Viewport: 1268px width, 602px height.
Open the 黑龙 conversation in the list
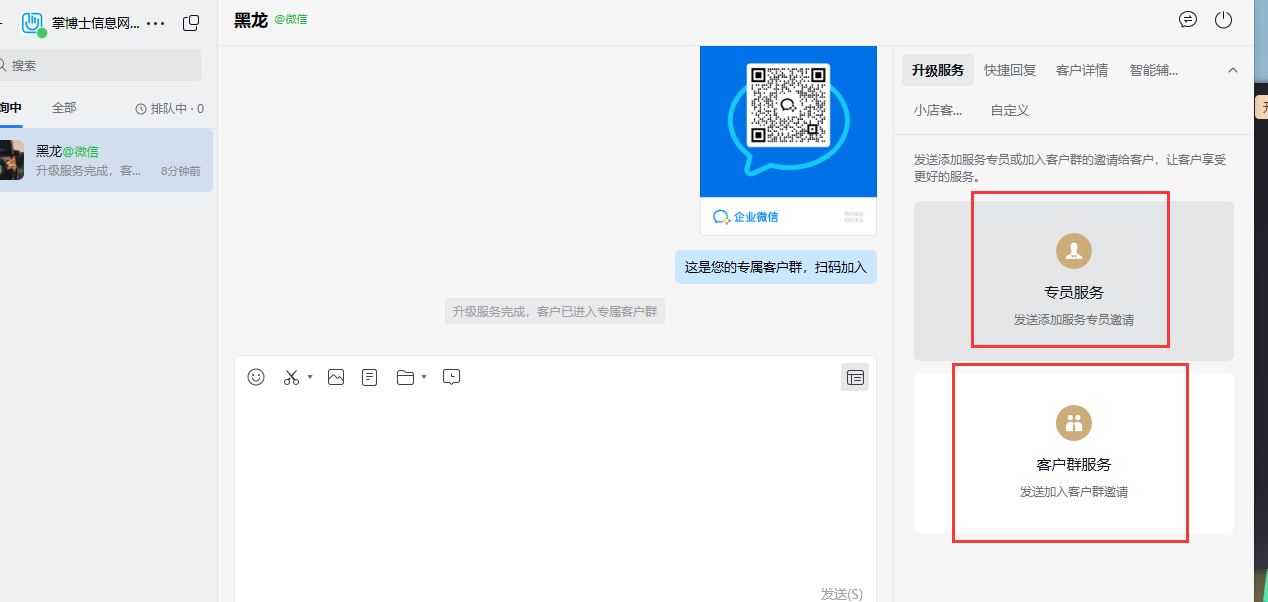[106, 160]
